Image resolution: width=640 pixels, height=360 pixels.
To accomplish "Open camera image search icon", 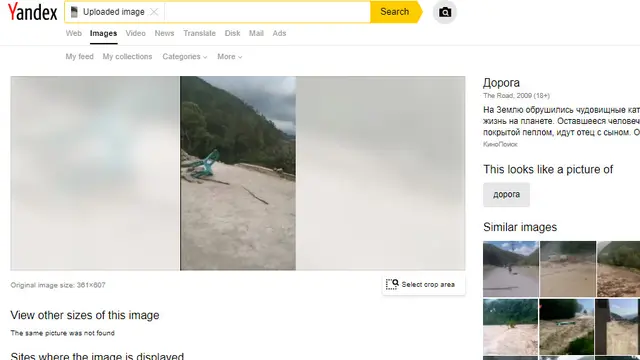I will [444, 12].
